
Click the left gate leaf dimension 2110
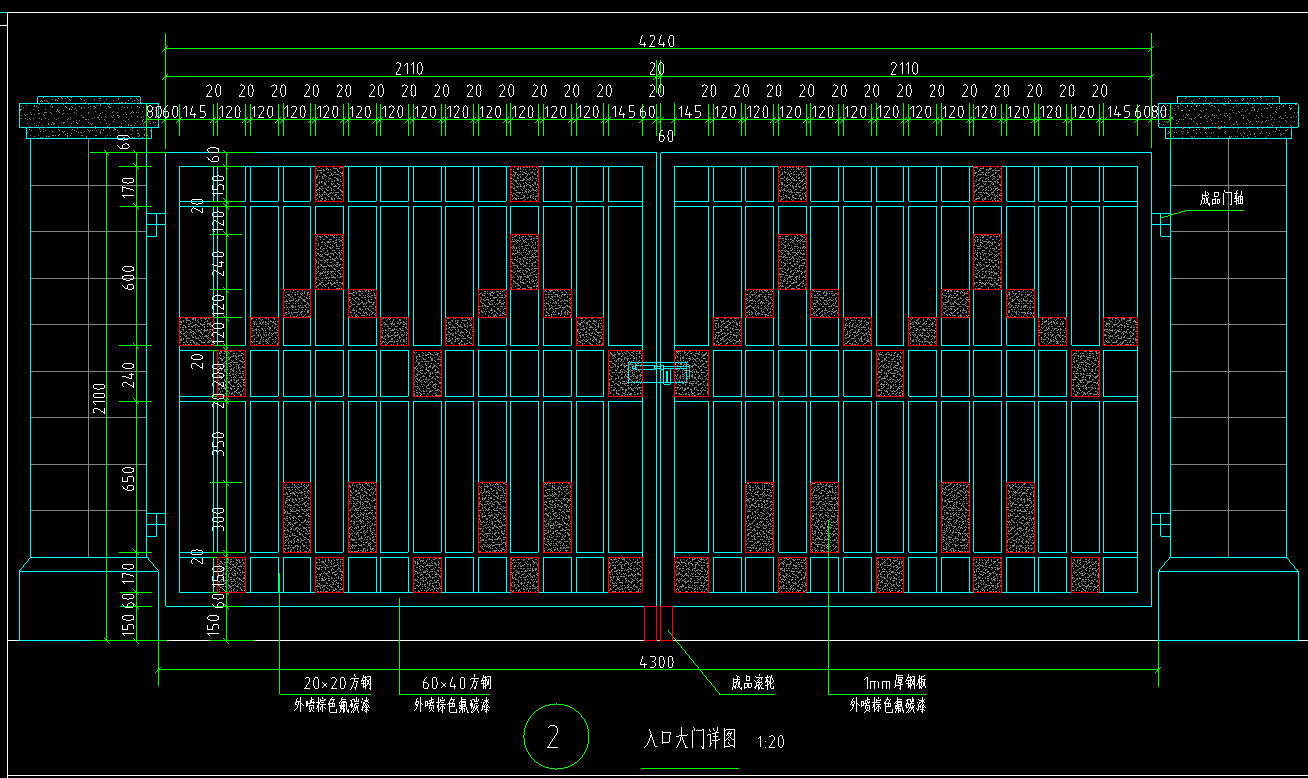408,69
